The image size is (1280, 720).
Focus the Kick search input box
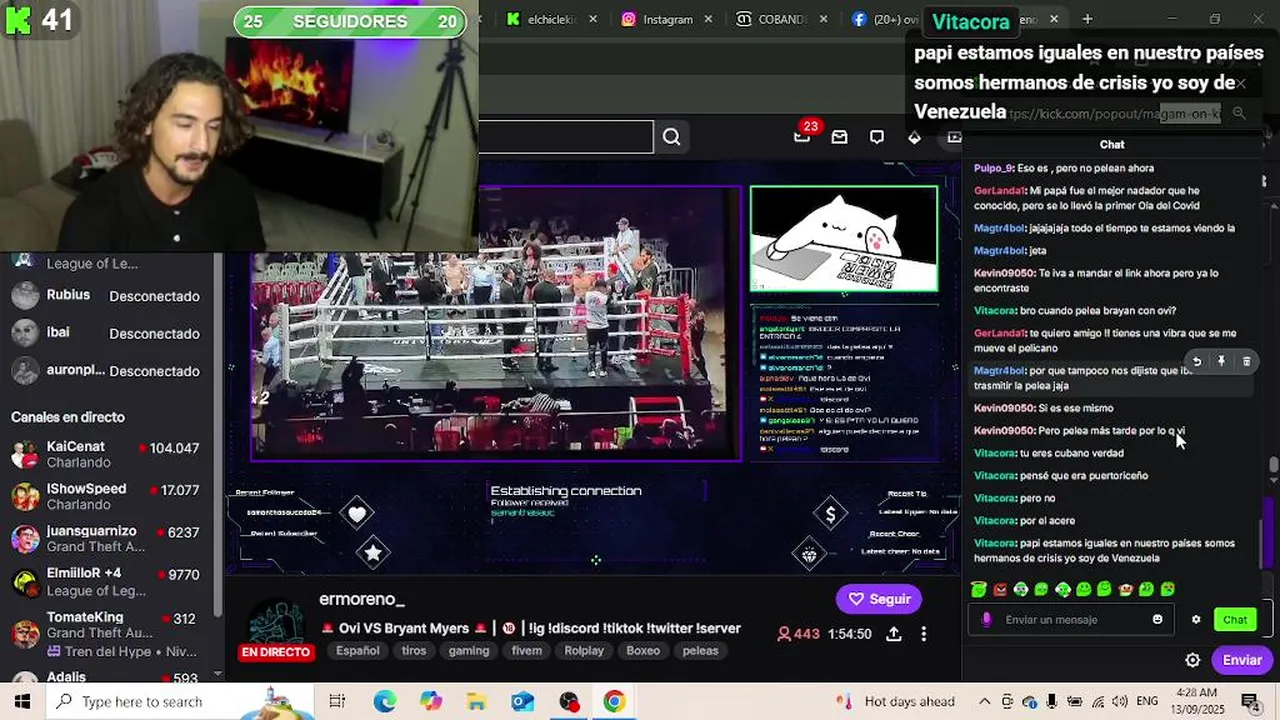[x=566, y=137]
